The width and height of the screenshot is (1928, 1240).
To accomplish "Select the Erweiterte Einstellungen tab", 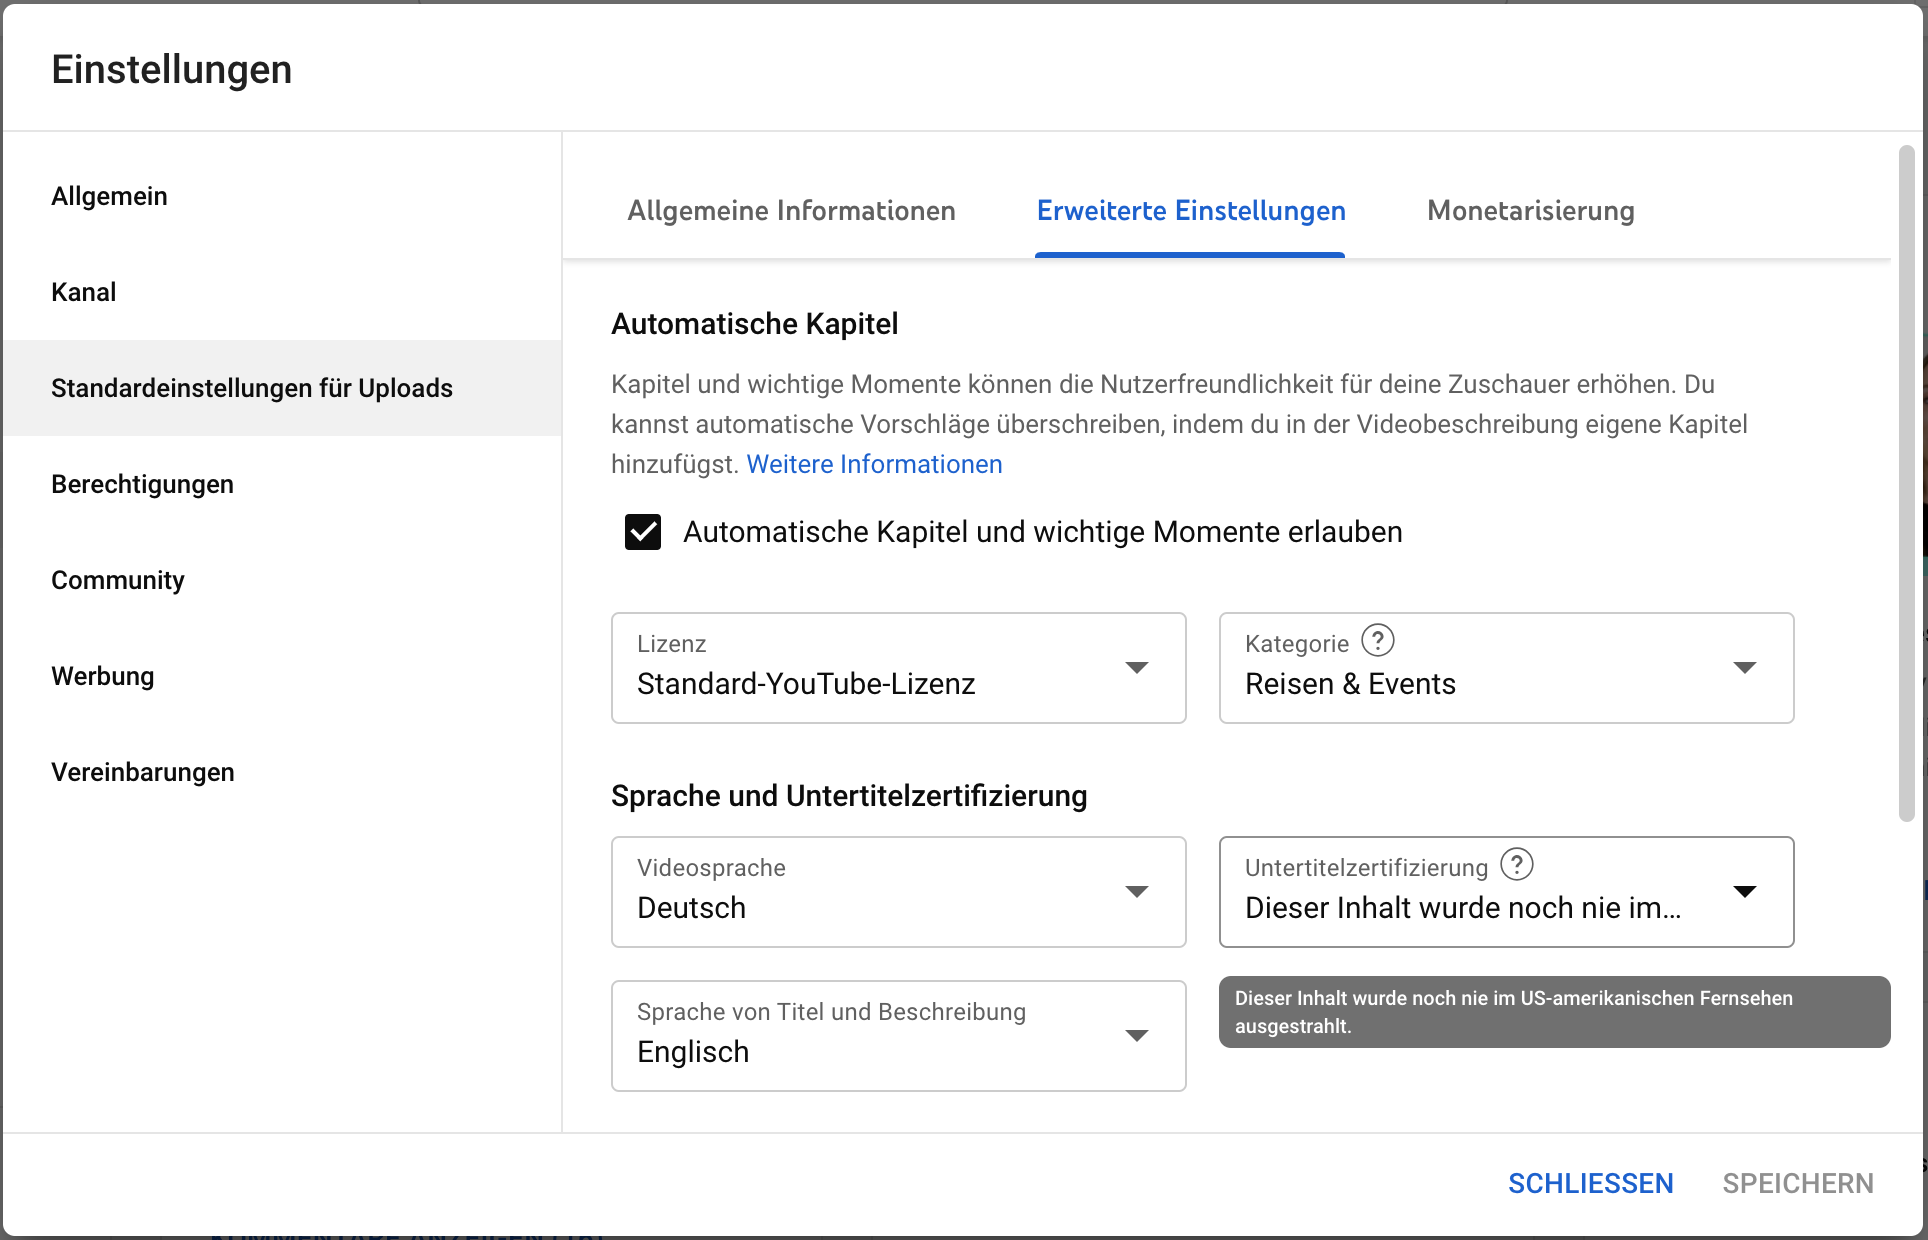I will point(1190,211).
